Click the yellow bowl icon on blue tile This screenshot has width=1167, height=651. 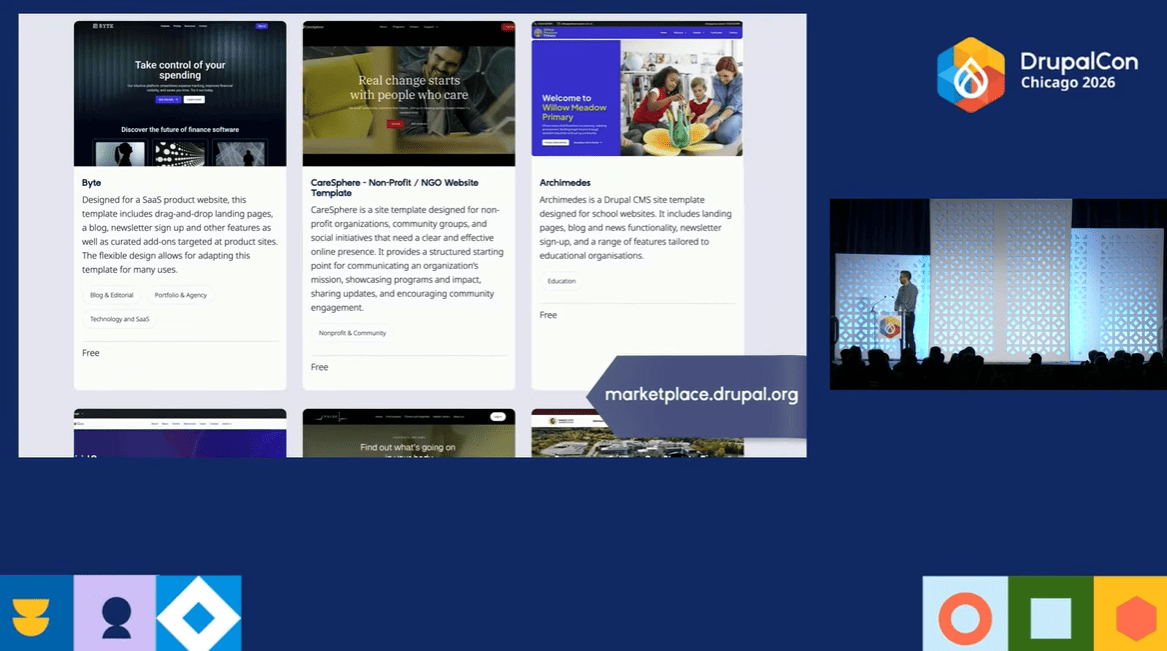tap(32, 613)
